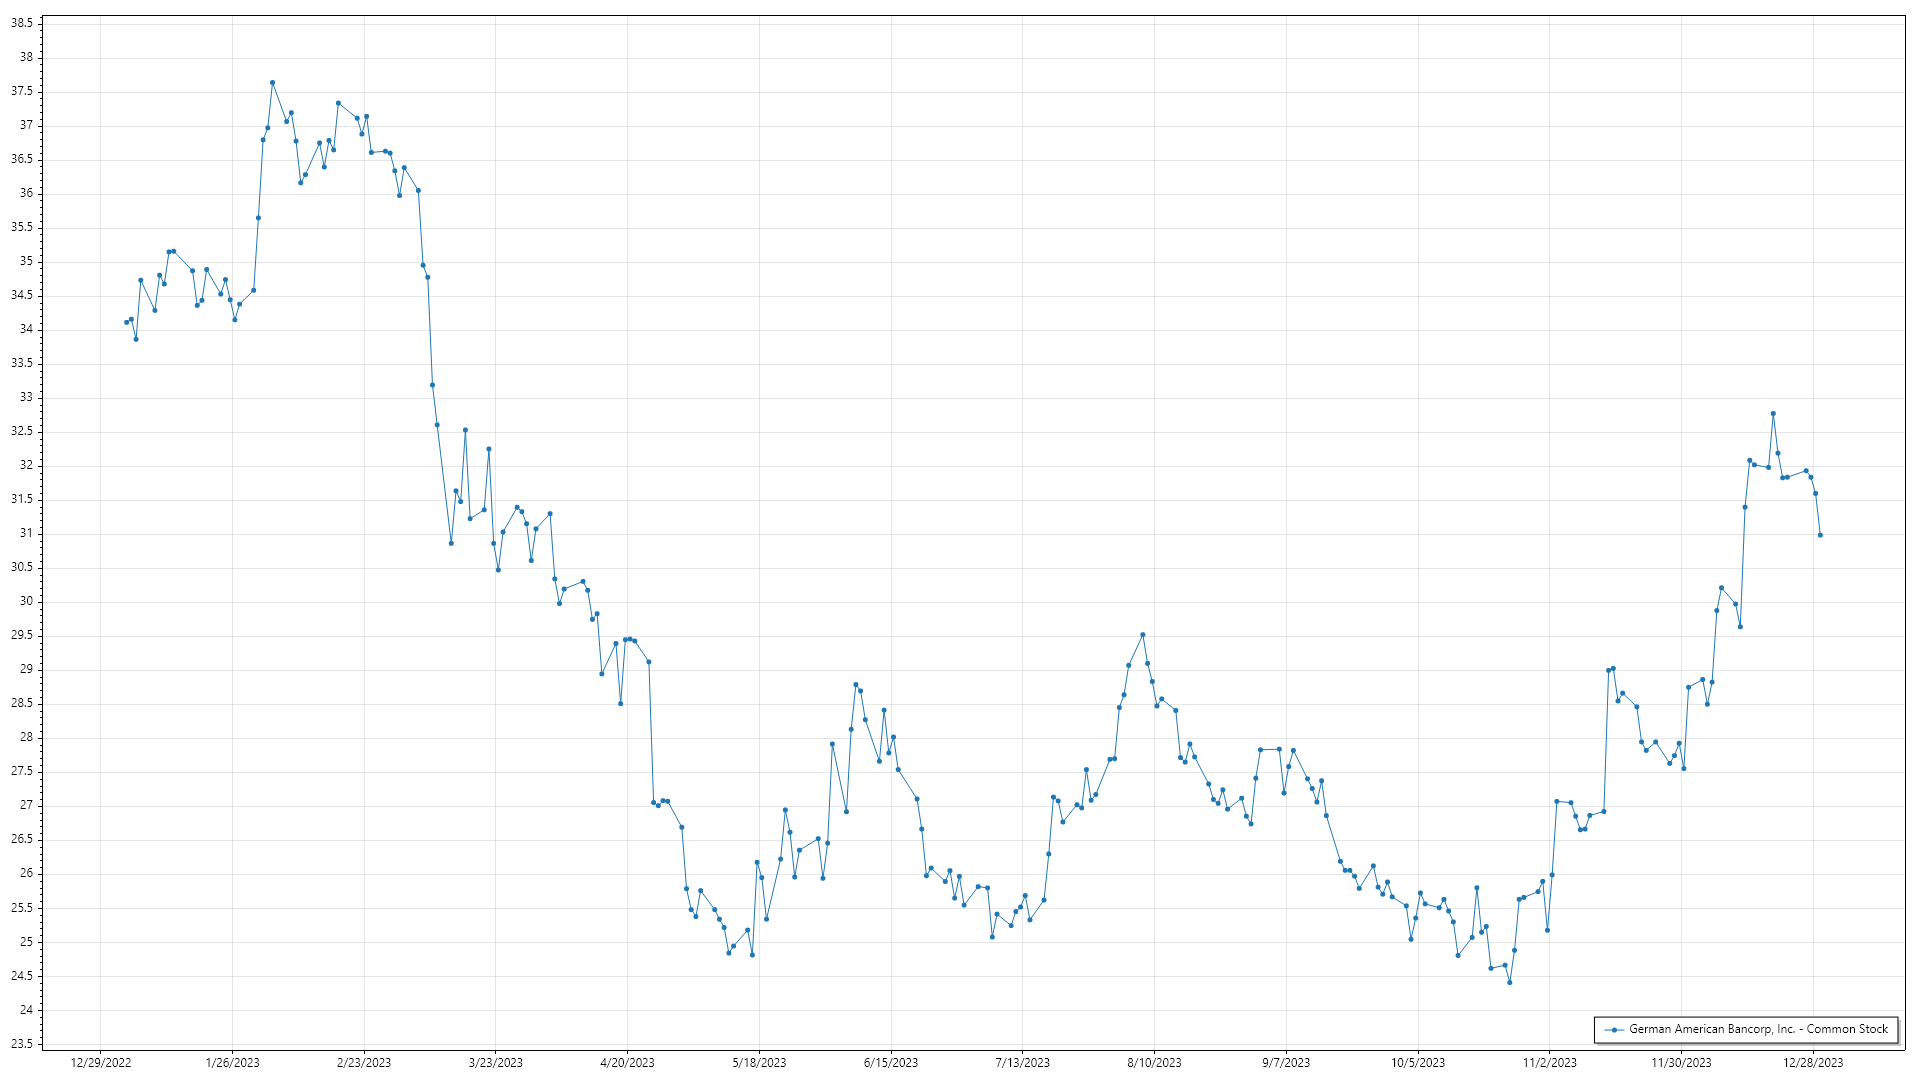Screen dimensions: 1920x1080
Task: Click the 11/2/2023 x-axis label
Action: [1549, 1062]
